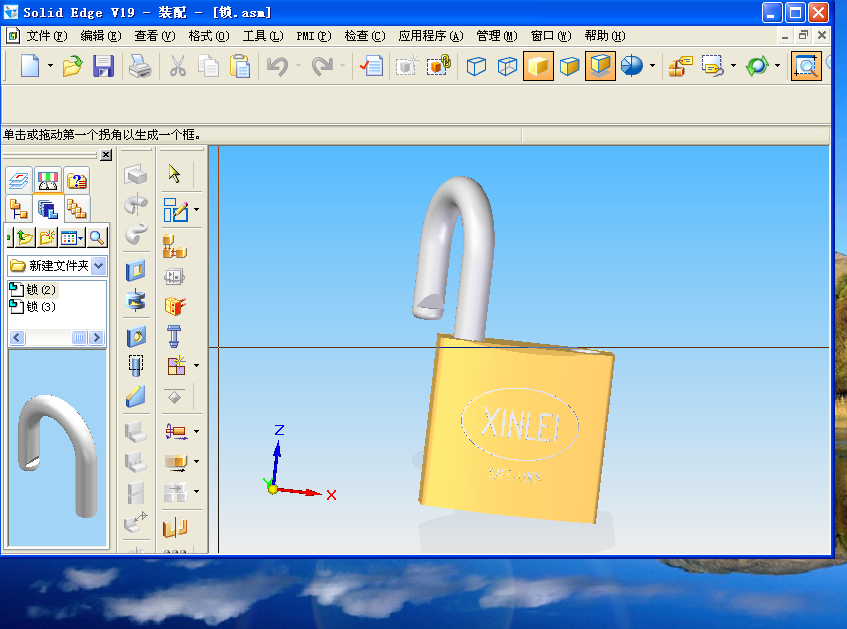Choose the Select arrow tool
This screenshot has width=847, height=629.
(174, 173)
